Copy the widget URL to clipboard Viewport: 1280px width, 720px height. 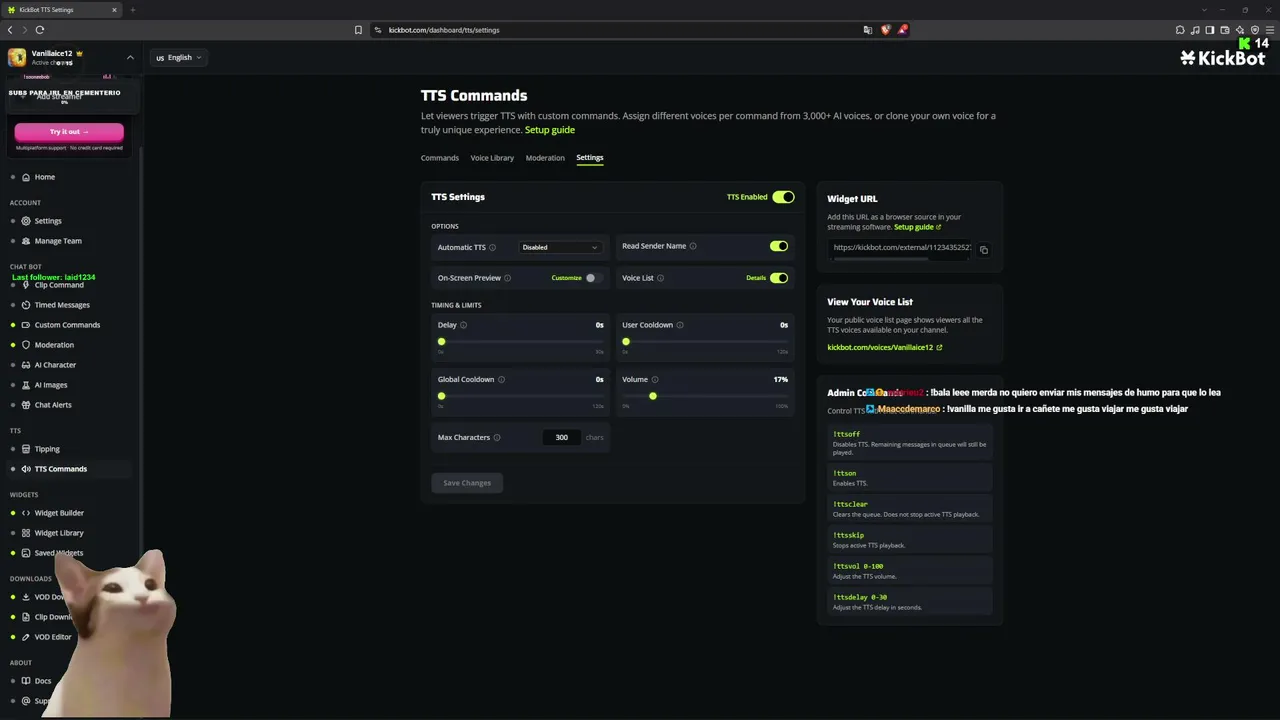coord(984,250)
